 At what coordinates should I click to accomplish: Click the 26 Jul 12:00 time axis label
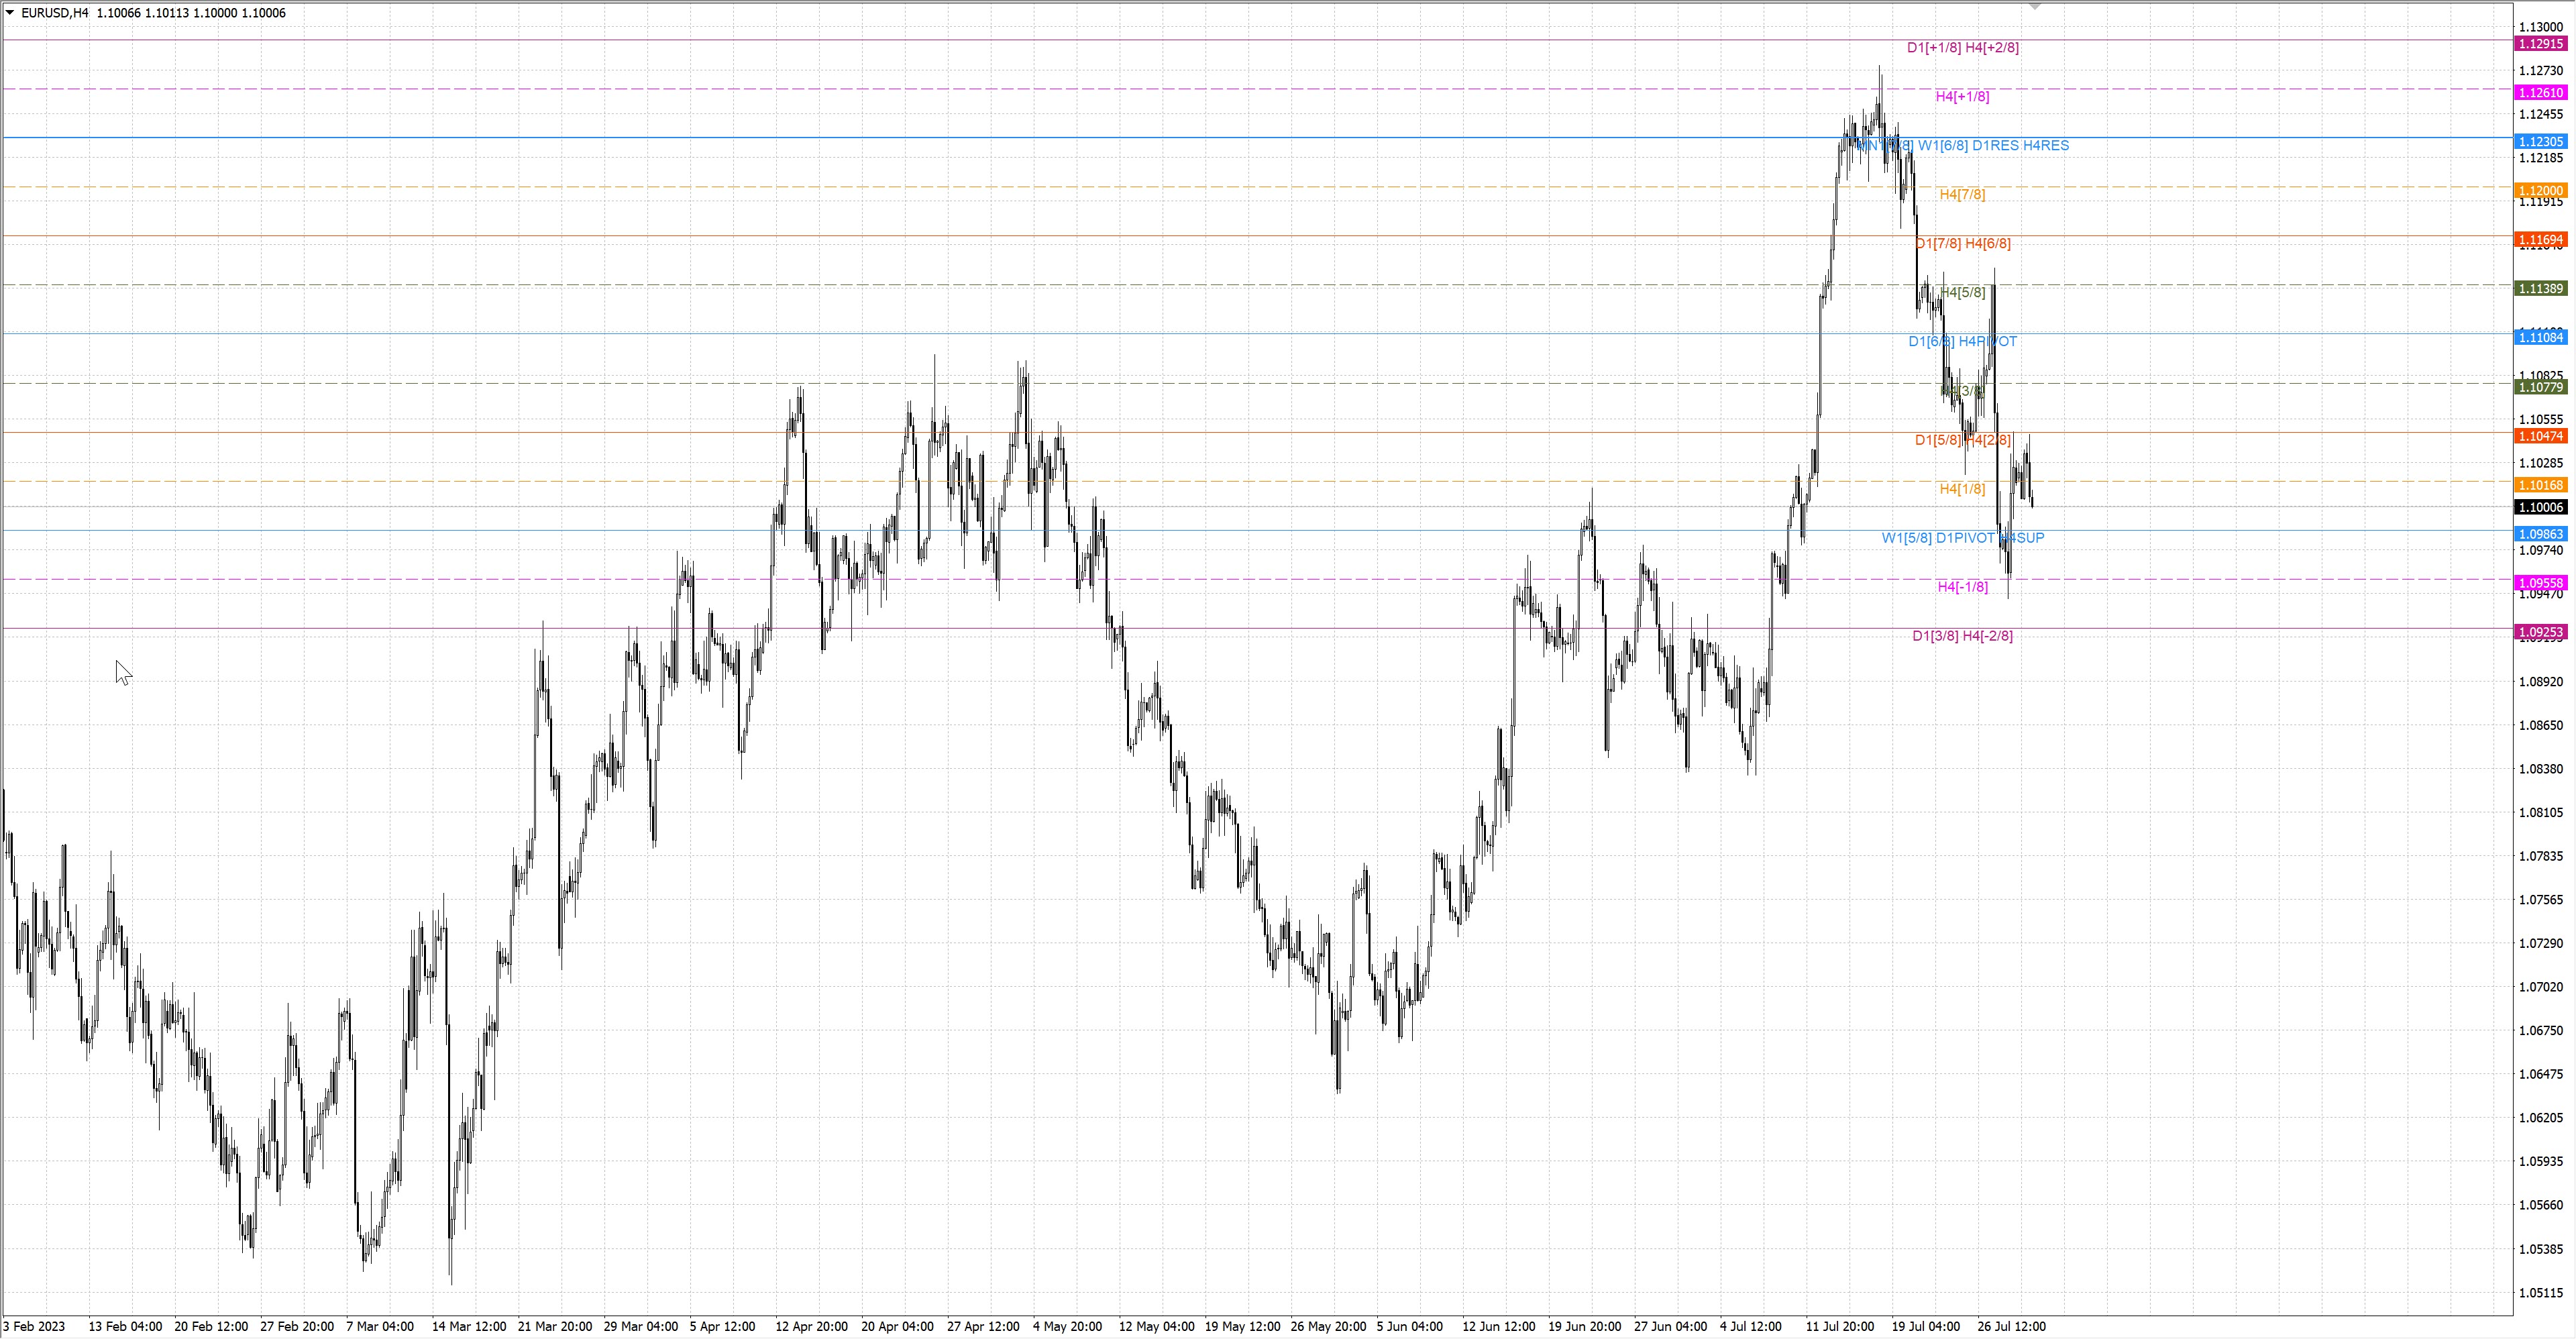tap(2011, 1327)
